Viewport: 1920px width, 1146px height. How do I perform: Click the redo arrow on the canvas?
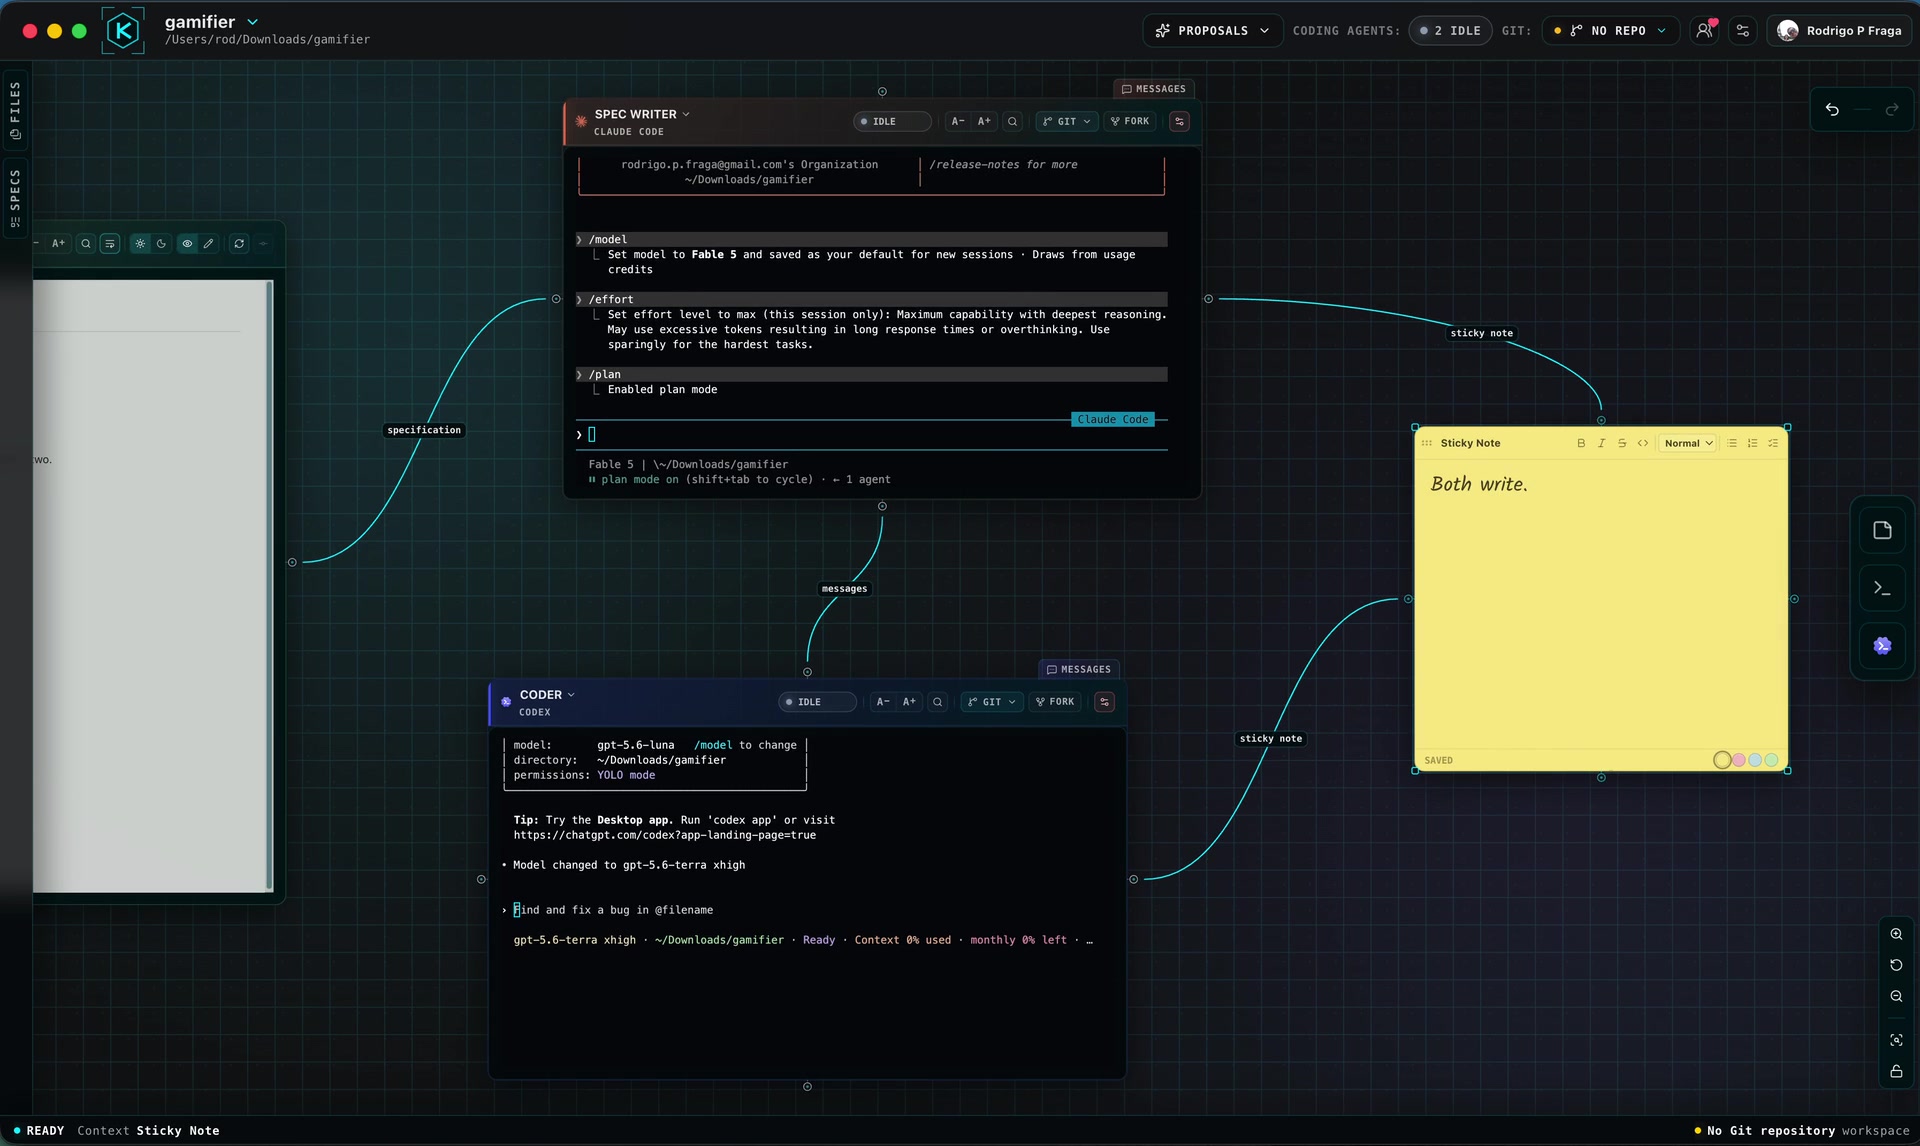pyautogui.click(x=1892, y=110)
